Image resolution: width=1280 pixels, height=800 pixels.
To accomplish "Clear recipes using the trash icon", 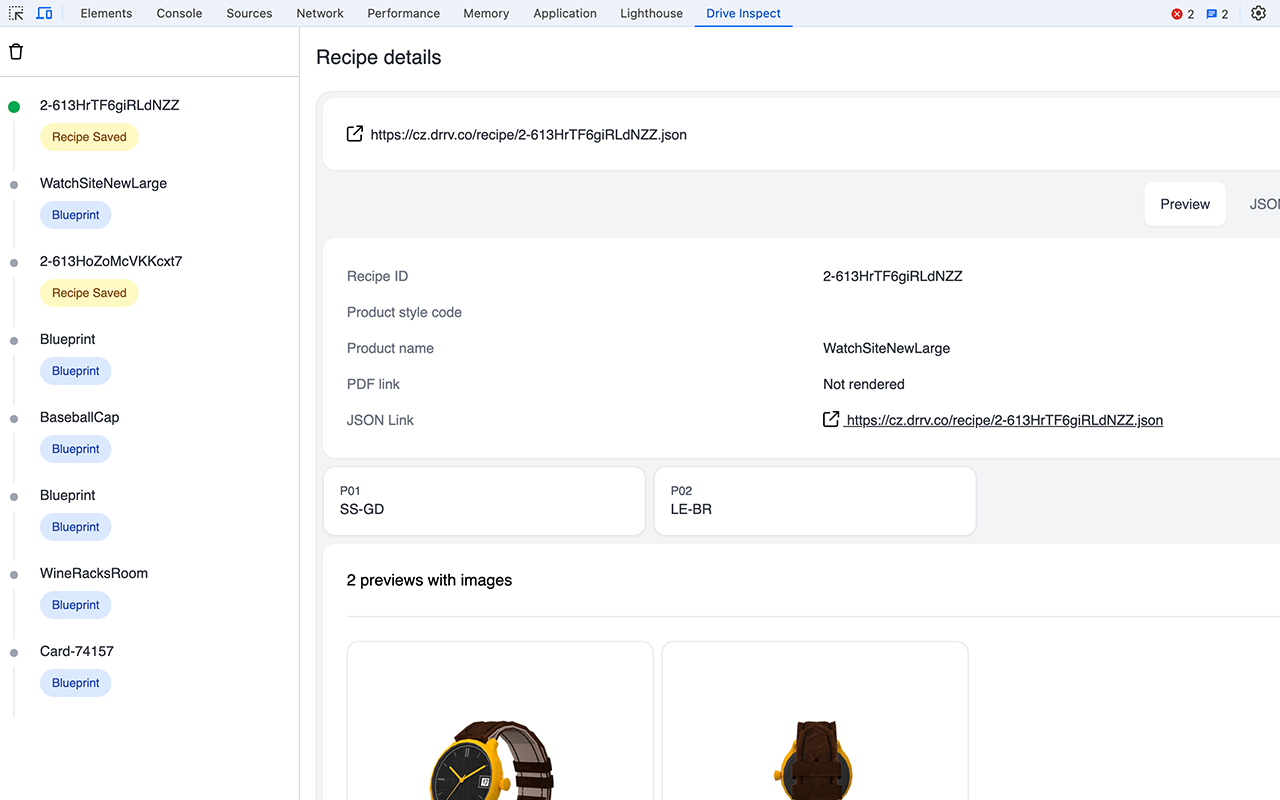I will pyautogui.click(x=15, y=50).
